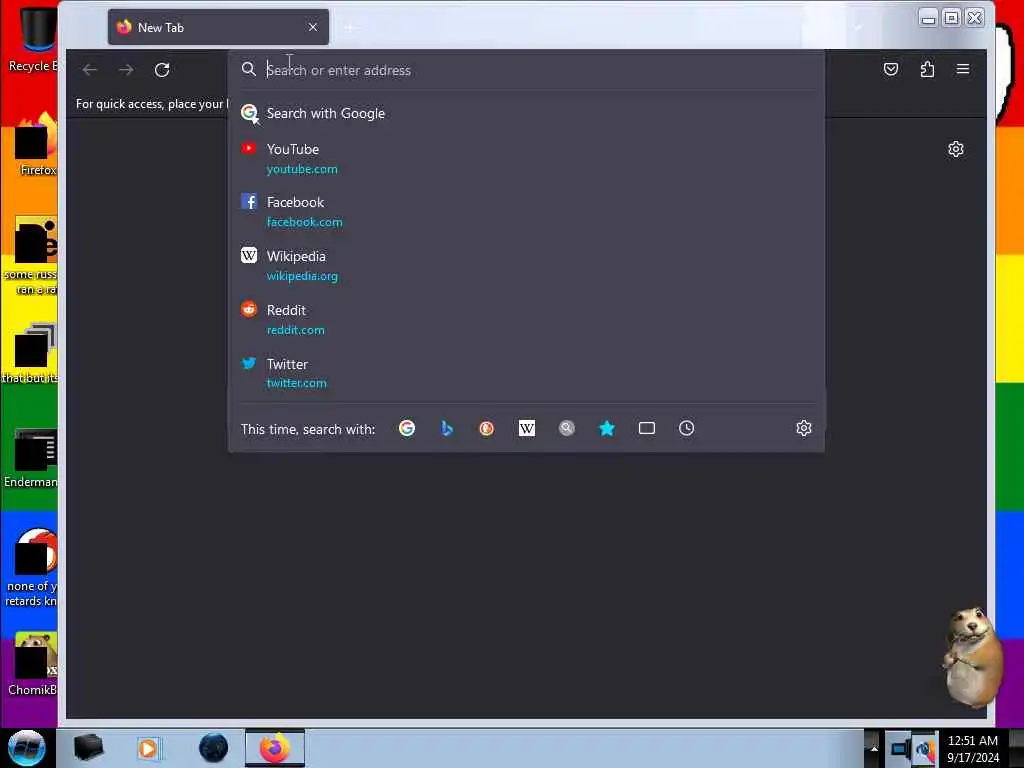Search this time with Wikipedia icon
Viewport: 1024px width, 768px height.
[526, 428]
